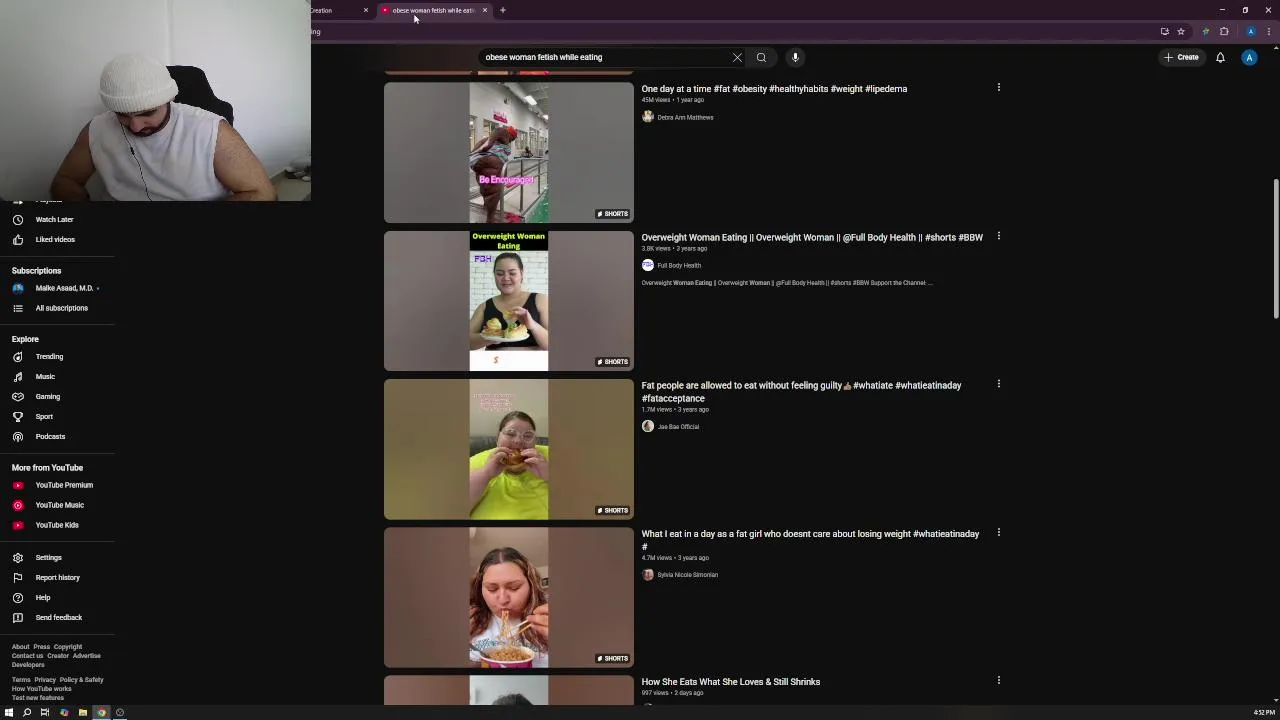Open Sport in Explore section
Screen dimensions: 1280x720
(x=44, y=417)
